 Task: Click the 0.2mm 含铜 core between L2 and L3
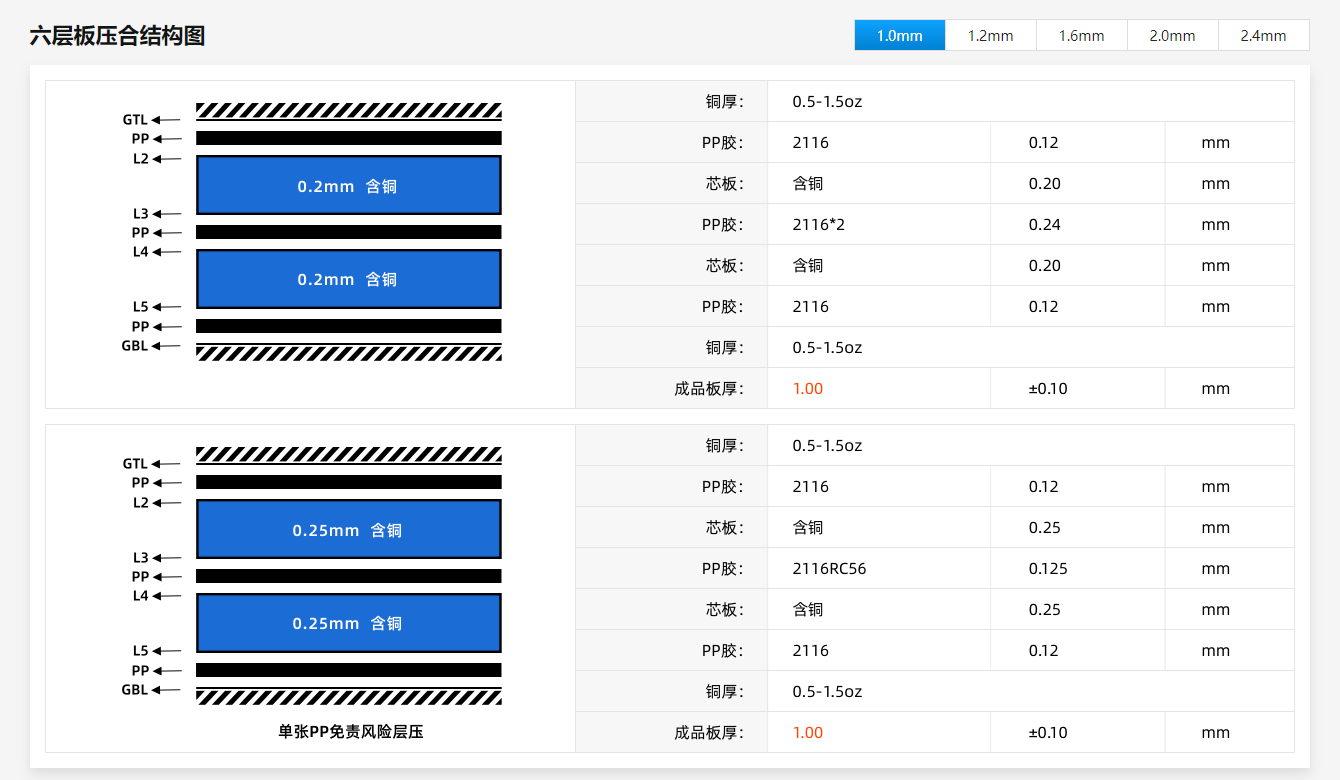(348, 186)
